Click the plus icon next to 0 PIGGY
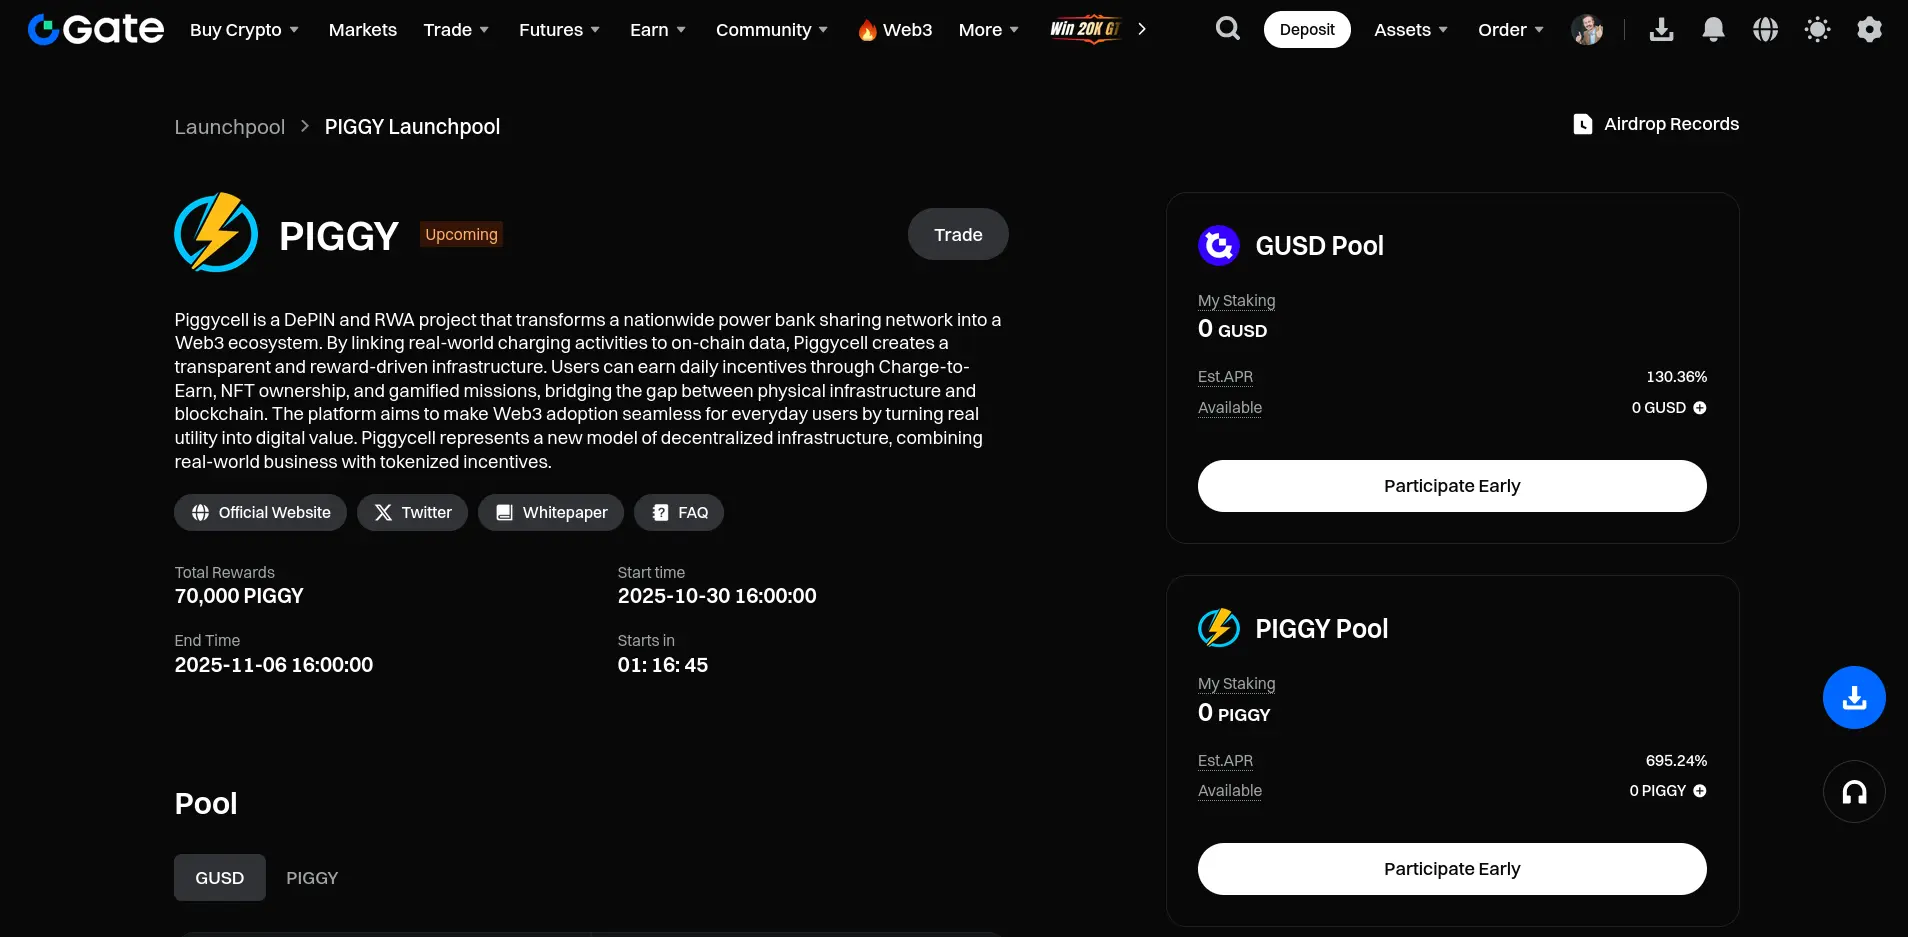The height and width of the screenshot is (937, 1908). click(1700, 791)
